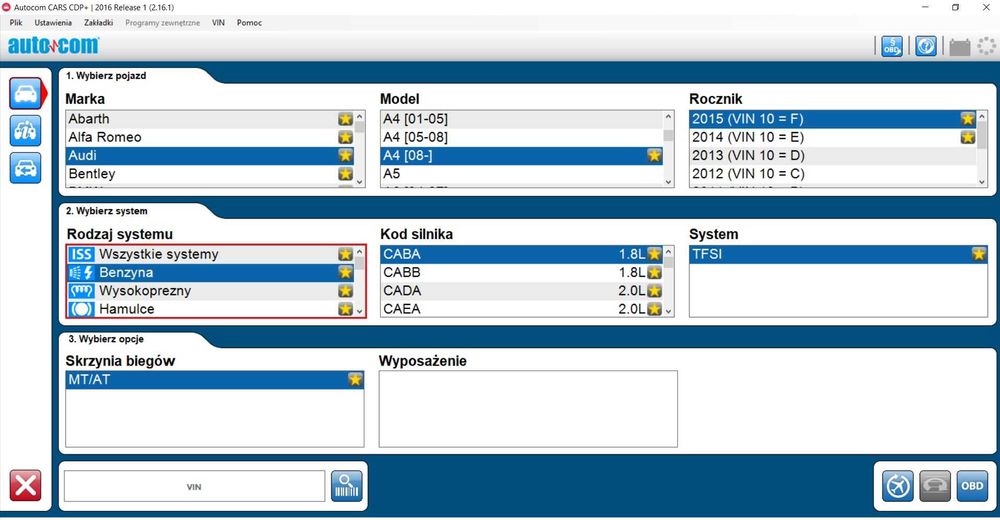Toggle favorite star for CABA engine code

(x=654, y=254)
